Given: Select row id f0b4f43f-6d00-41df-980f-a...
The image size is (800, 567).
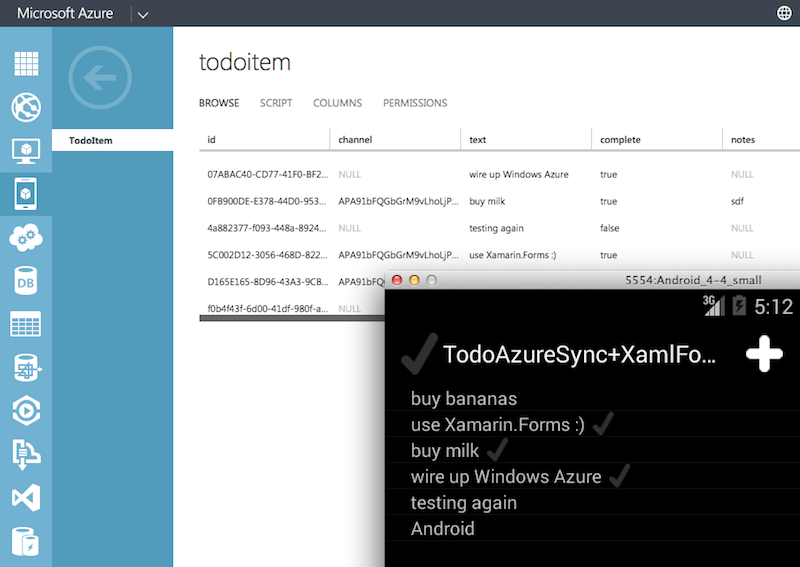Looking at the screenshot, I should click(x=268, y=309).
